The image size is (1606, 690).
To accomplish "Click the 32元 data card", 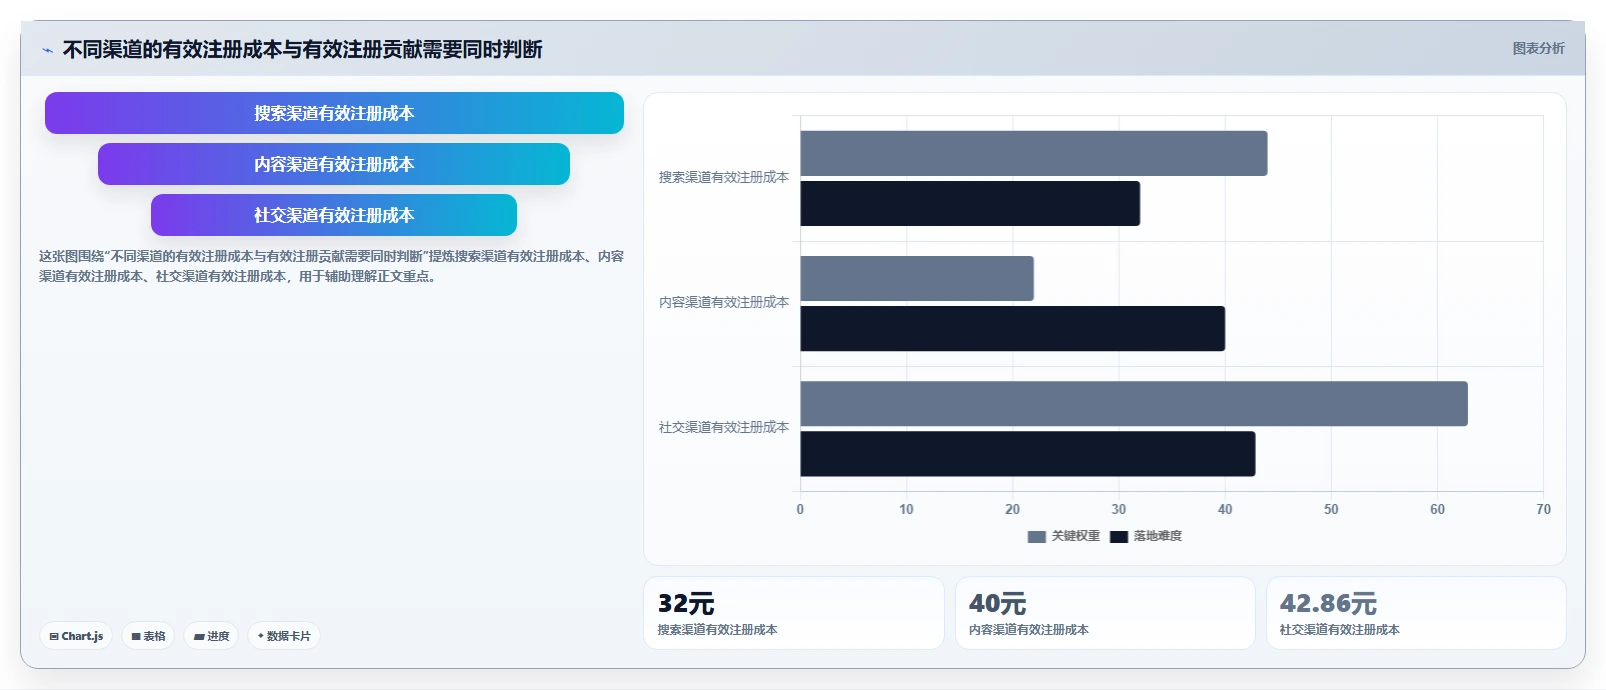I will (x=794, y=613).
